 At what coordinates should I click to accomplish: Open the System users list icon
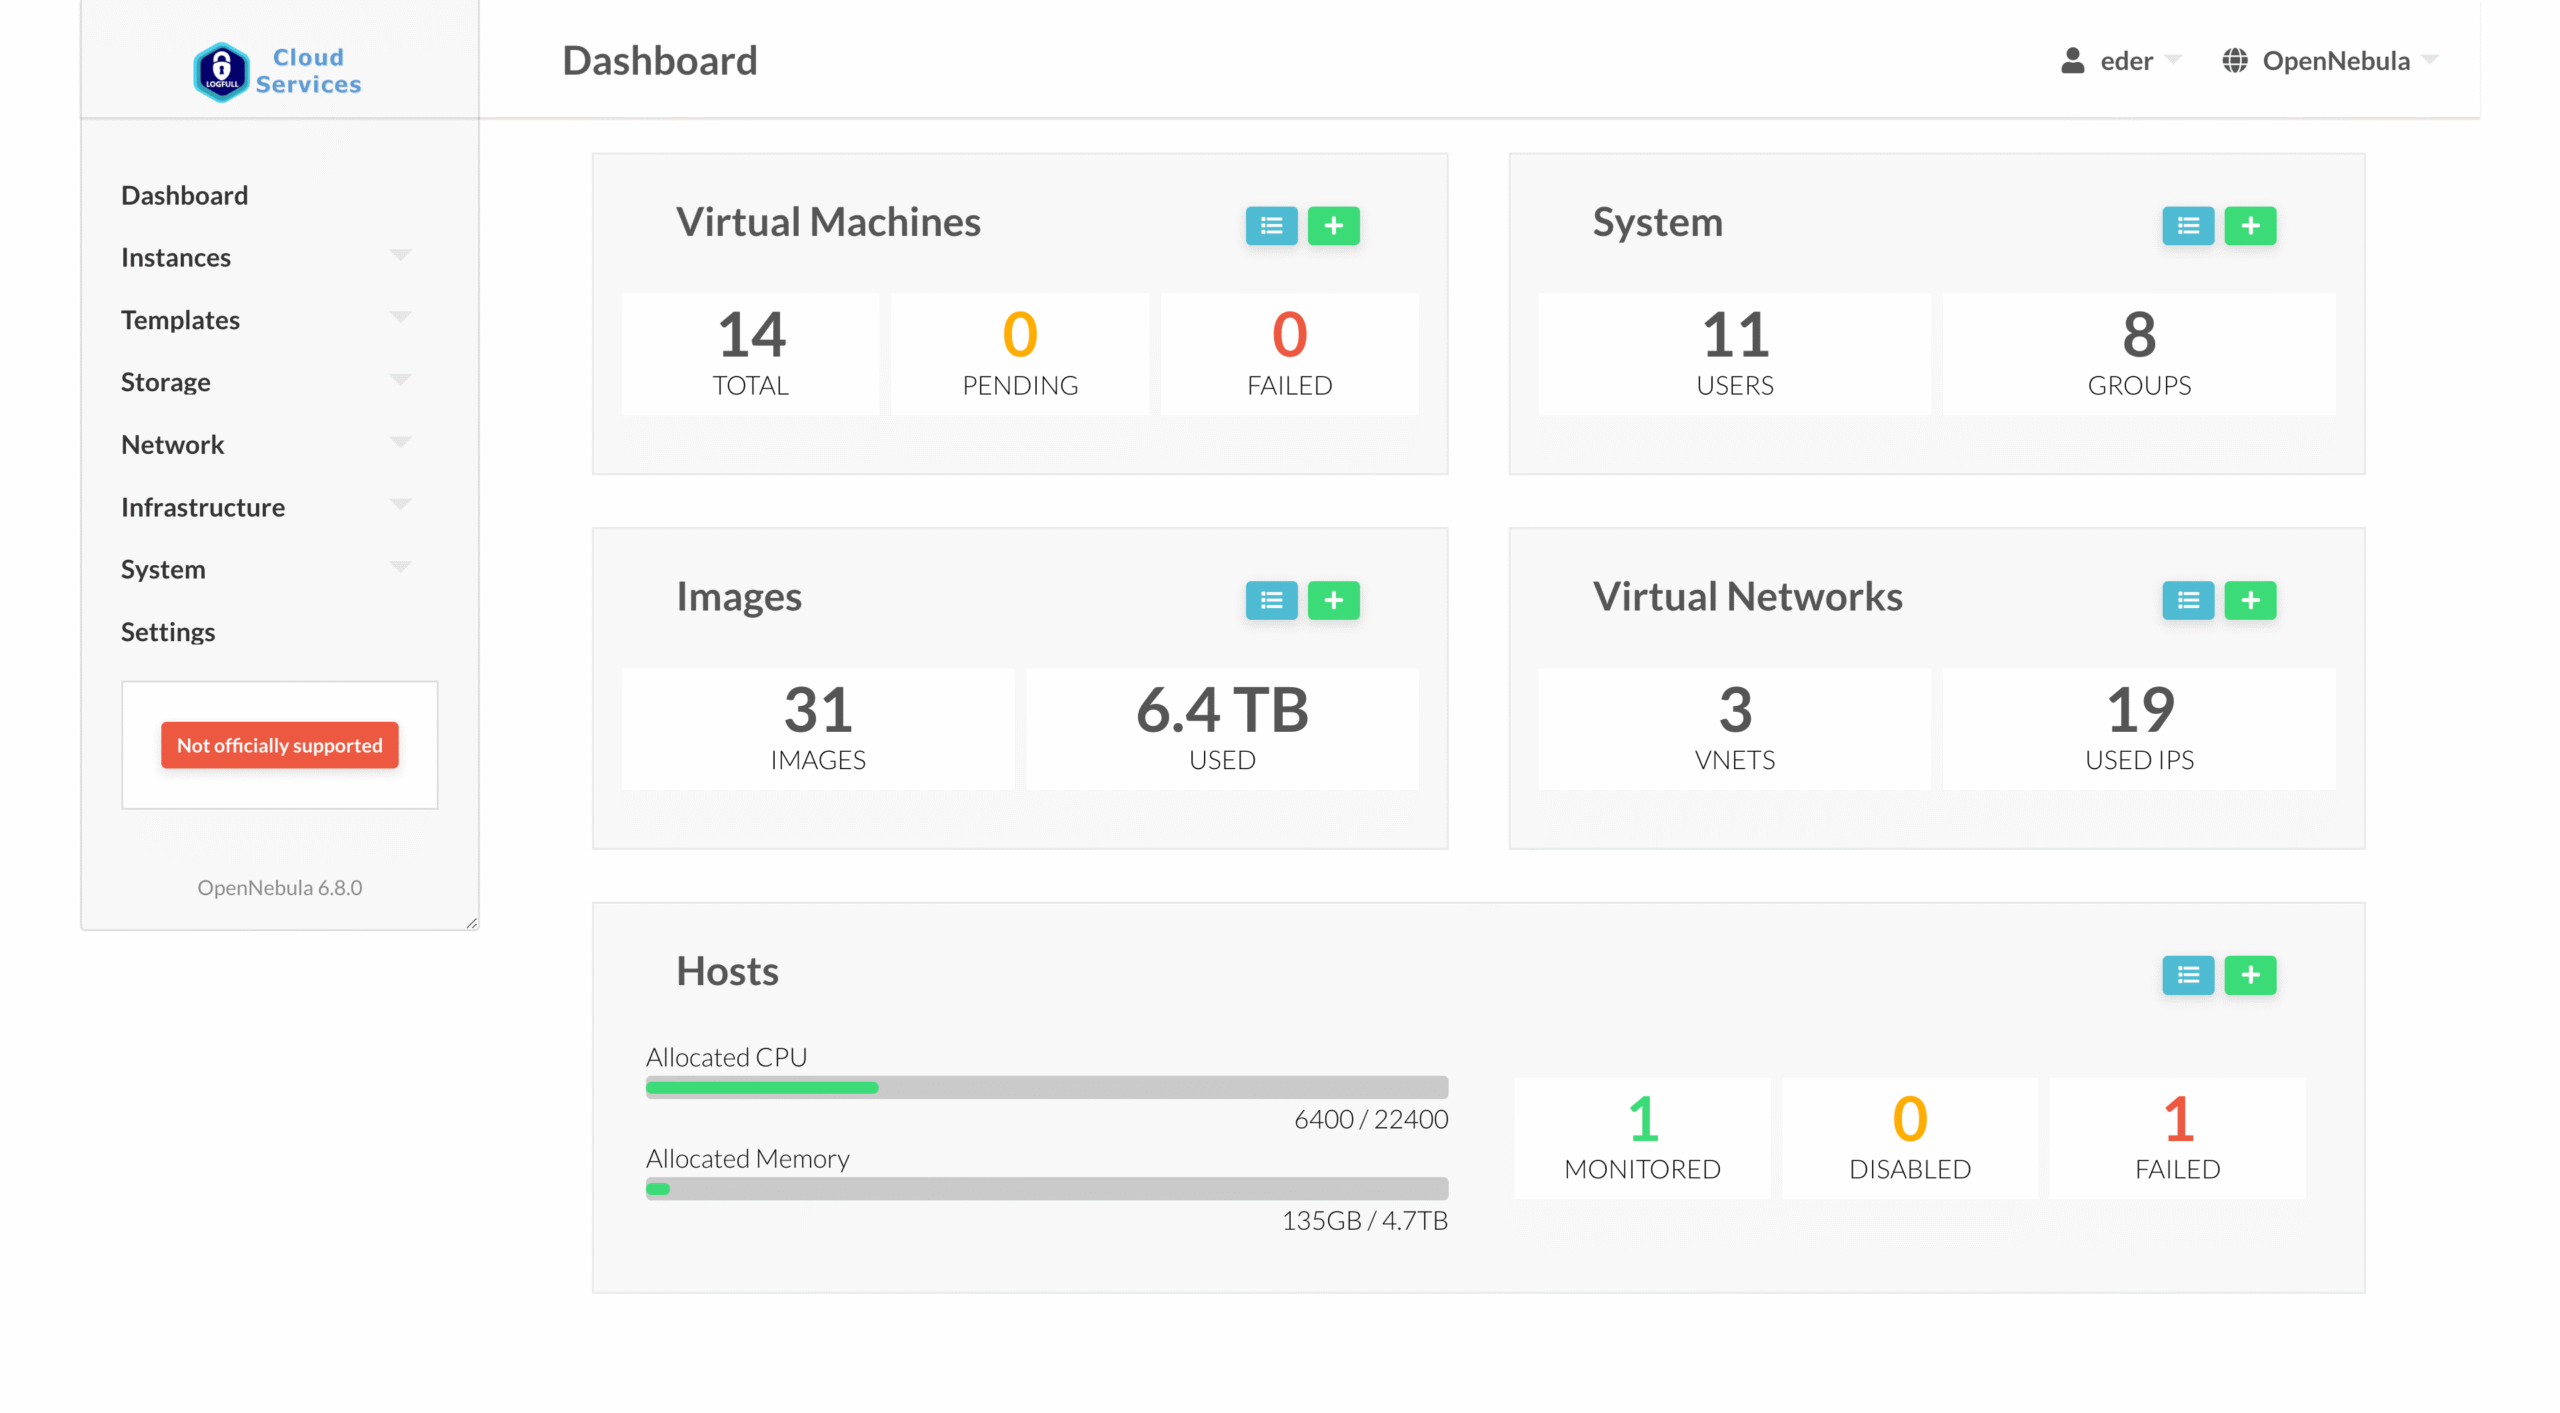pos(2187,226)
